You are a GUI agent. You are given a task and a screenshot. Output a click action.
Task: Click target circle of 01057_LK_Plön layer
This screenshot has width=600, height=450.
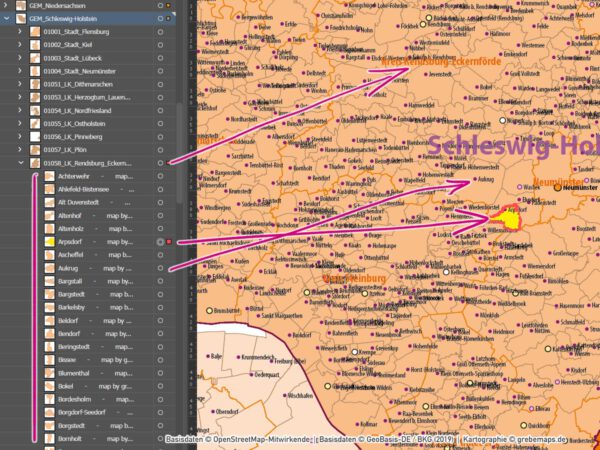(160, 150)
